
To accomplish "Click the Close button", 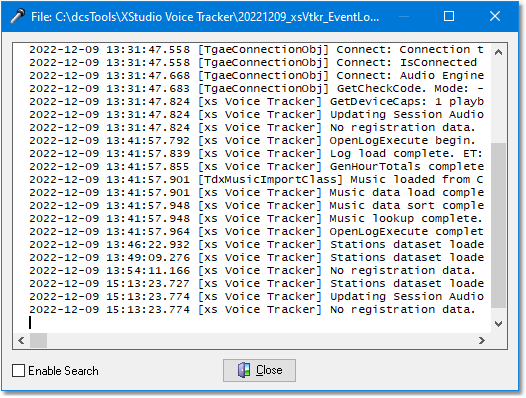I will pos(259,370).
